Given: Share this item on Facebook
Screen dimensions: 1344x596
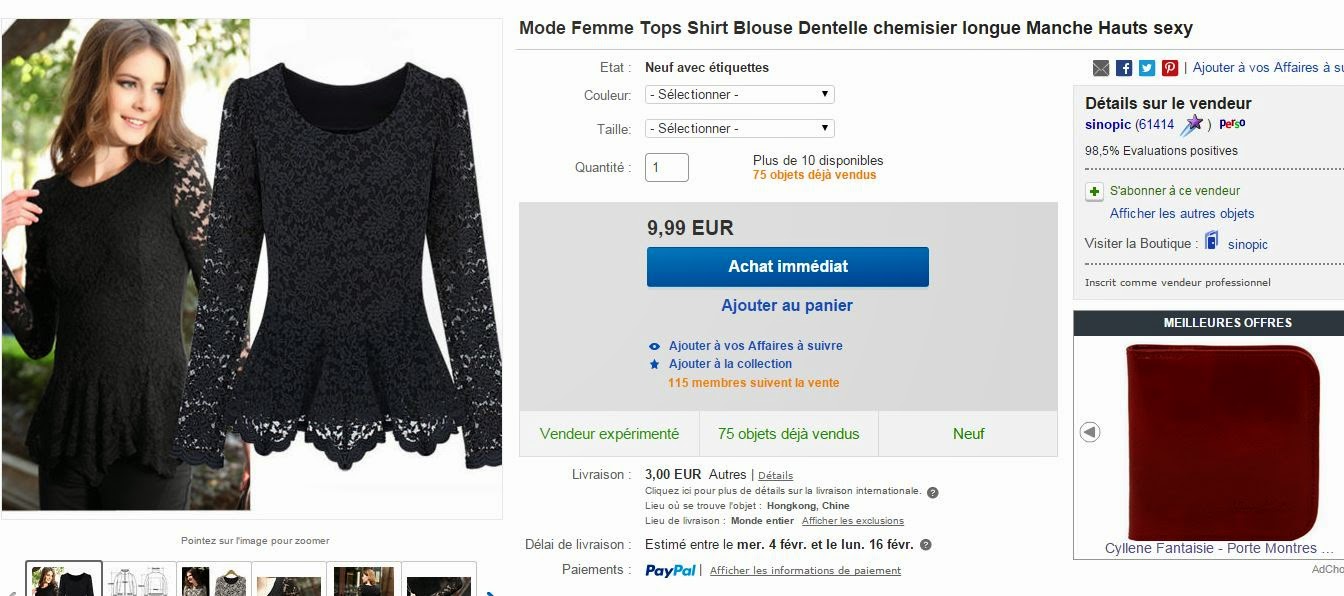Looking at the screenshot, I should 1124,68.
